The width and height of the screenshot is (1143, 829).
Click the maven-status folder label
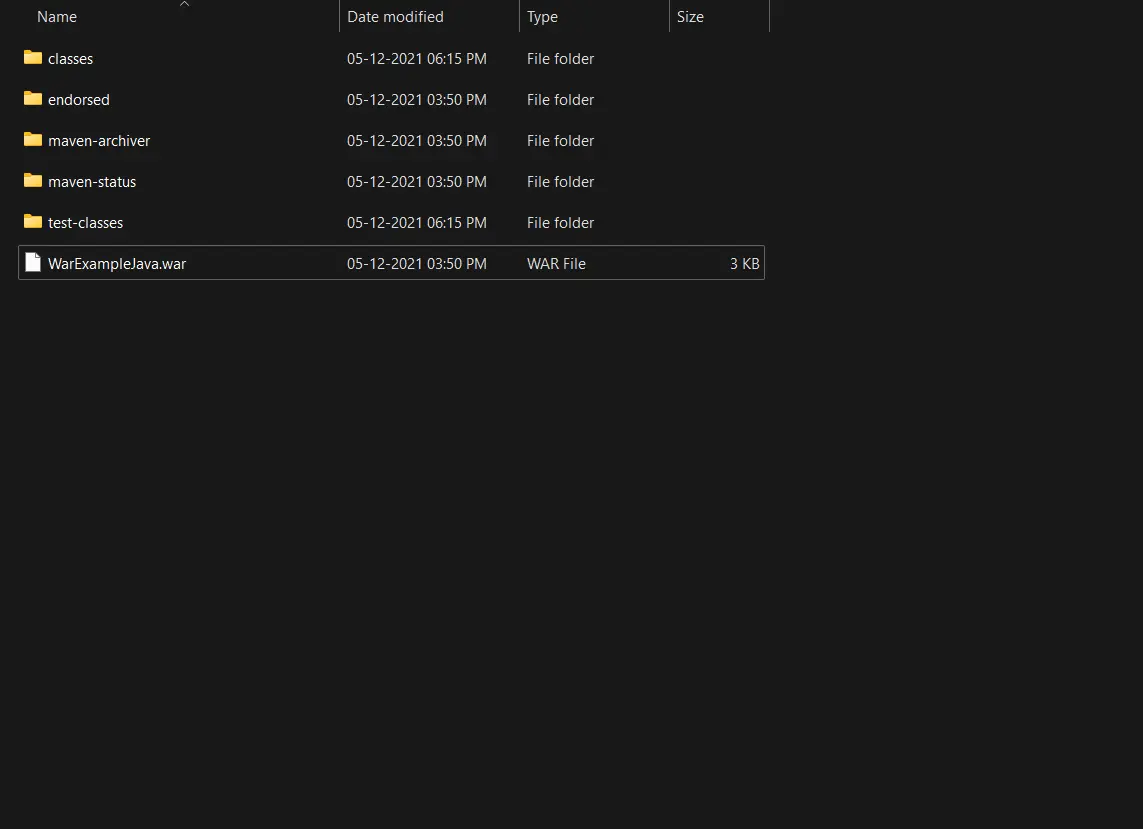[92, 181]
